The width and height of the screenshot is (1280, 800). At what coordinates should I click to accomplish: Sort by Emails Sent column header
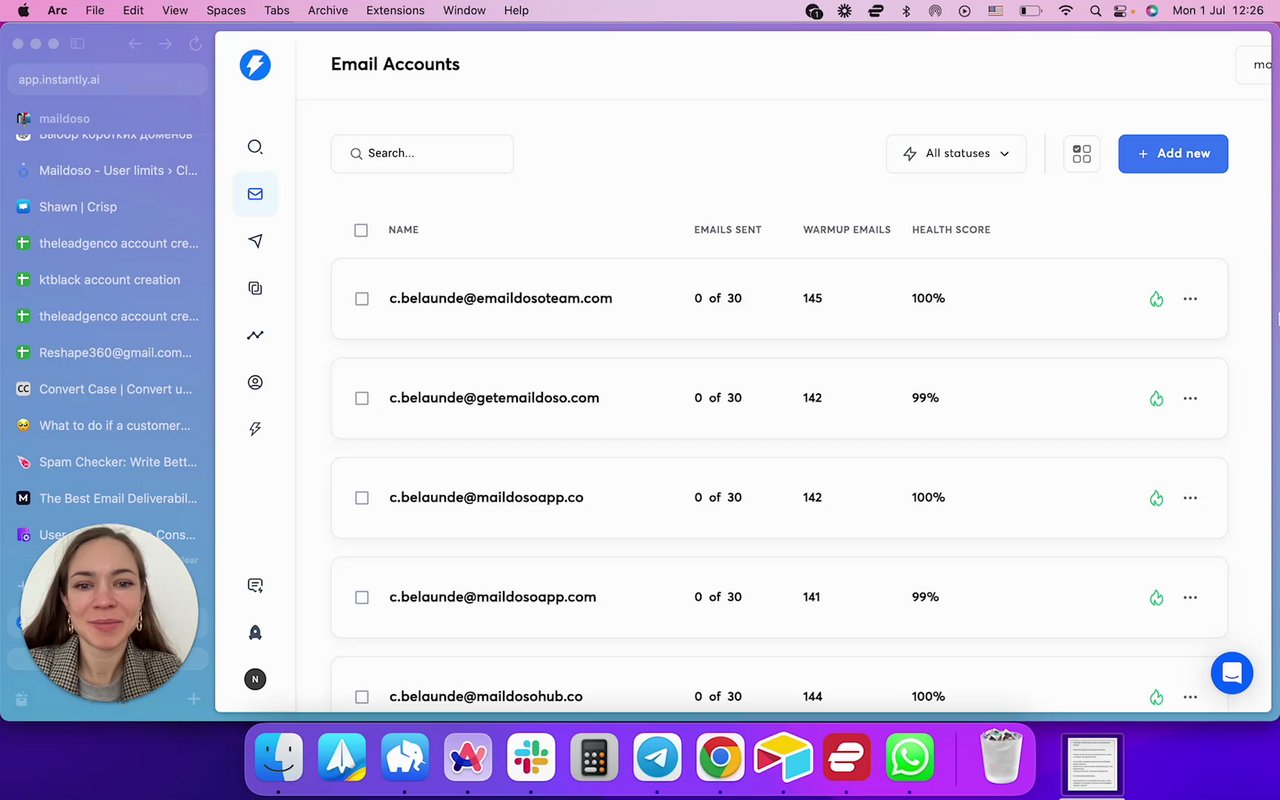pos(728,230)
